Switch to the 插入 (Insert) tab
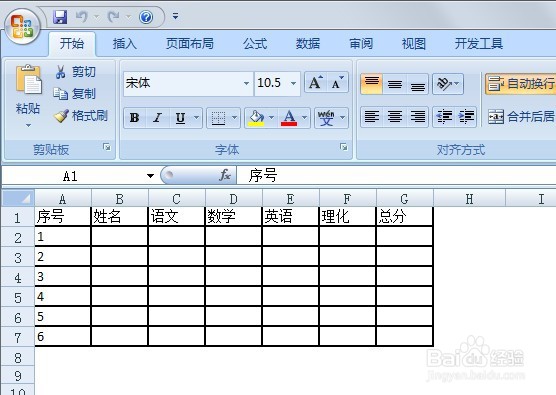The height and width of the screenshot is (395, 556). [x=124, y=44]
